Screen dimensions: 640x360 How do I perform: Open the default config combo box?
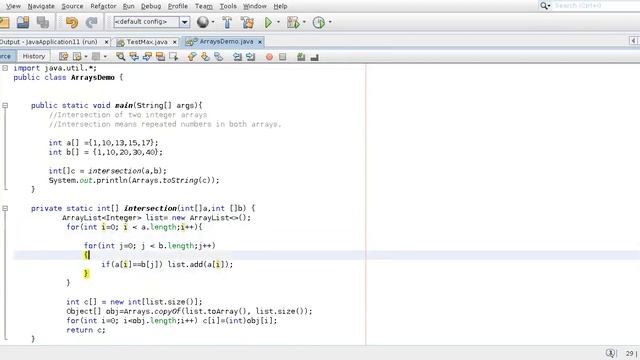(151, 22)
